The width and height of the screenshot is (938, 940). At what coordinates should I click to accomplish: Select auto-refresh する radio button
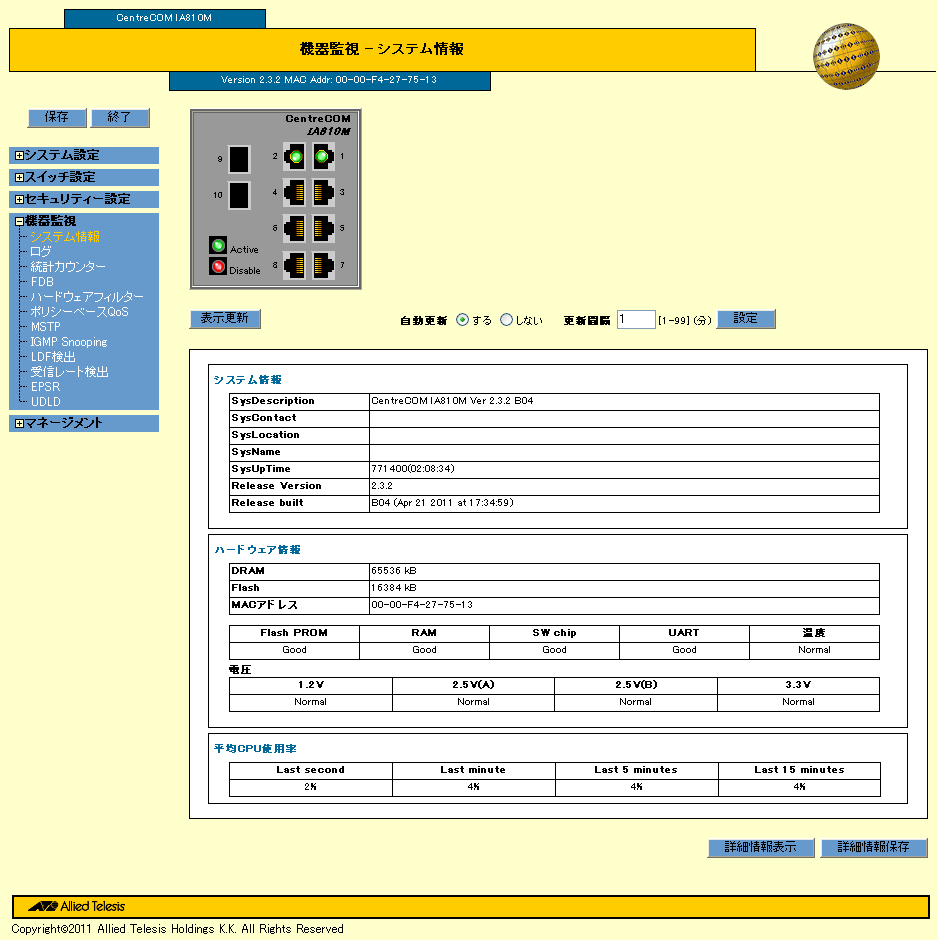(462, 320)
